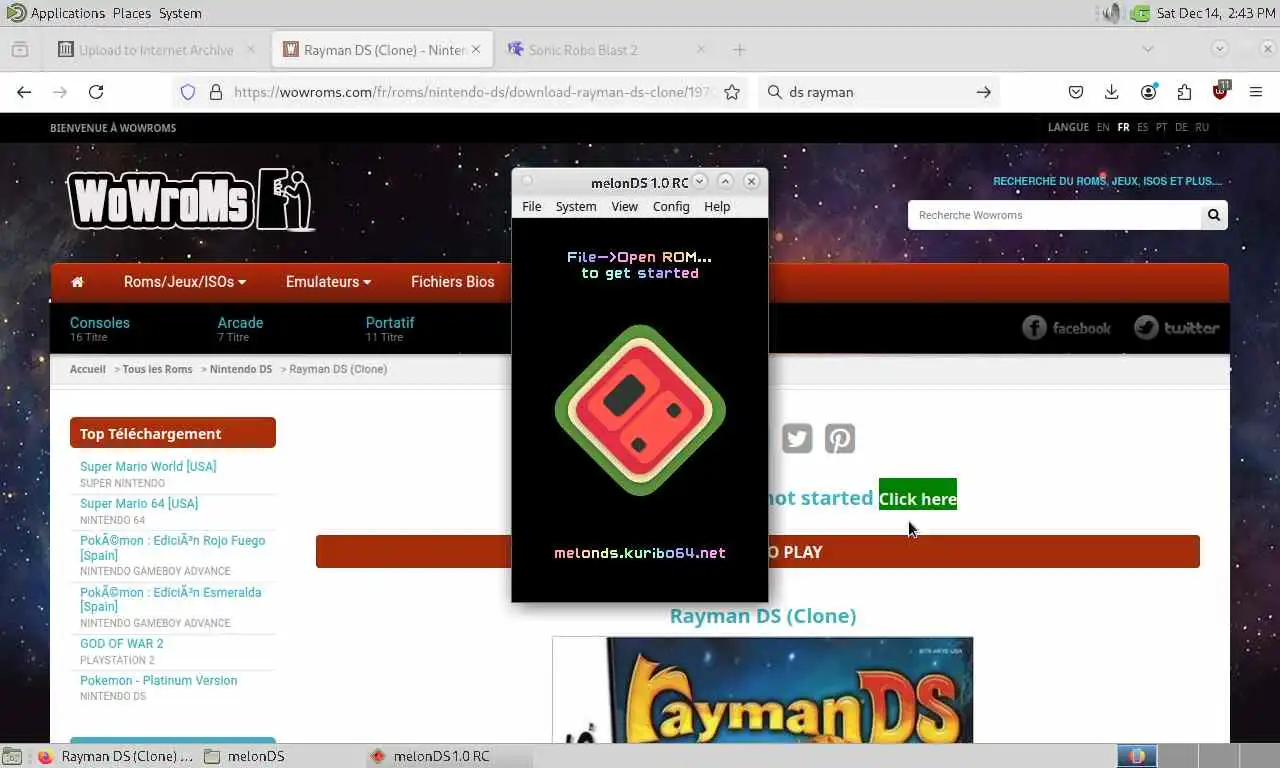The width and height of the screenshot is (1280, 768).
Task: Open the Firefox account icon
Action: point(1148,92)
